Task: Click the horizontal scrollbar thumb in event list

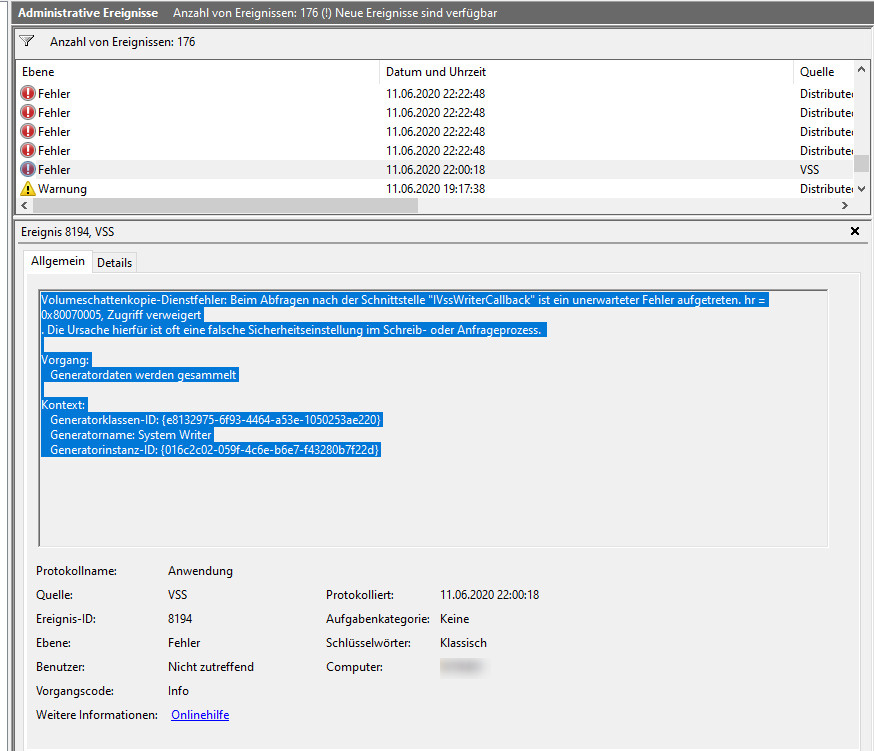Action: 225,205
